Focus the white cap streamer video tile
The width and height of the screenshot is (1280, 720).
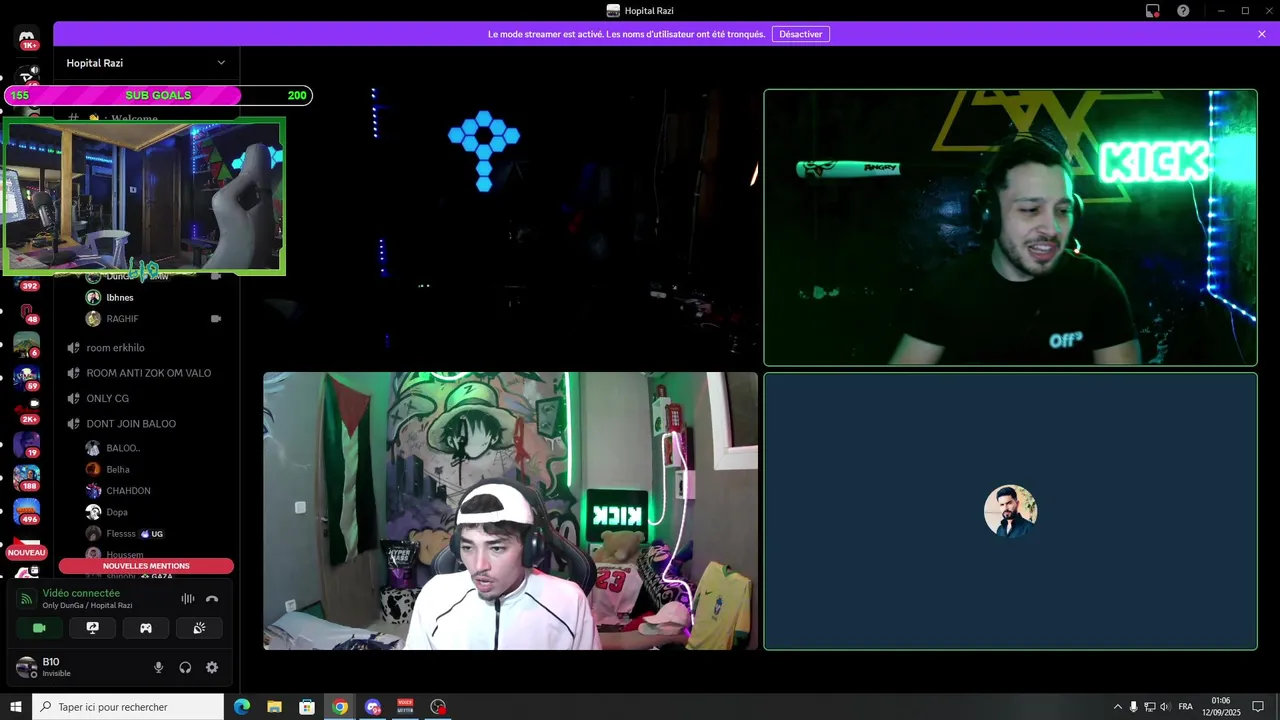510,511
